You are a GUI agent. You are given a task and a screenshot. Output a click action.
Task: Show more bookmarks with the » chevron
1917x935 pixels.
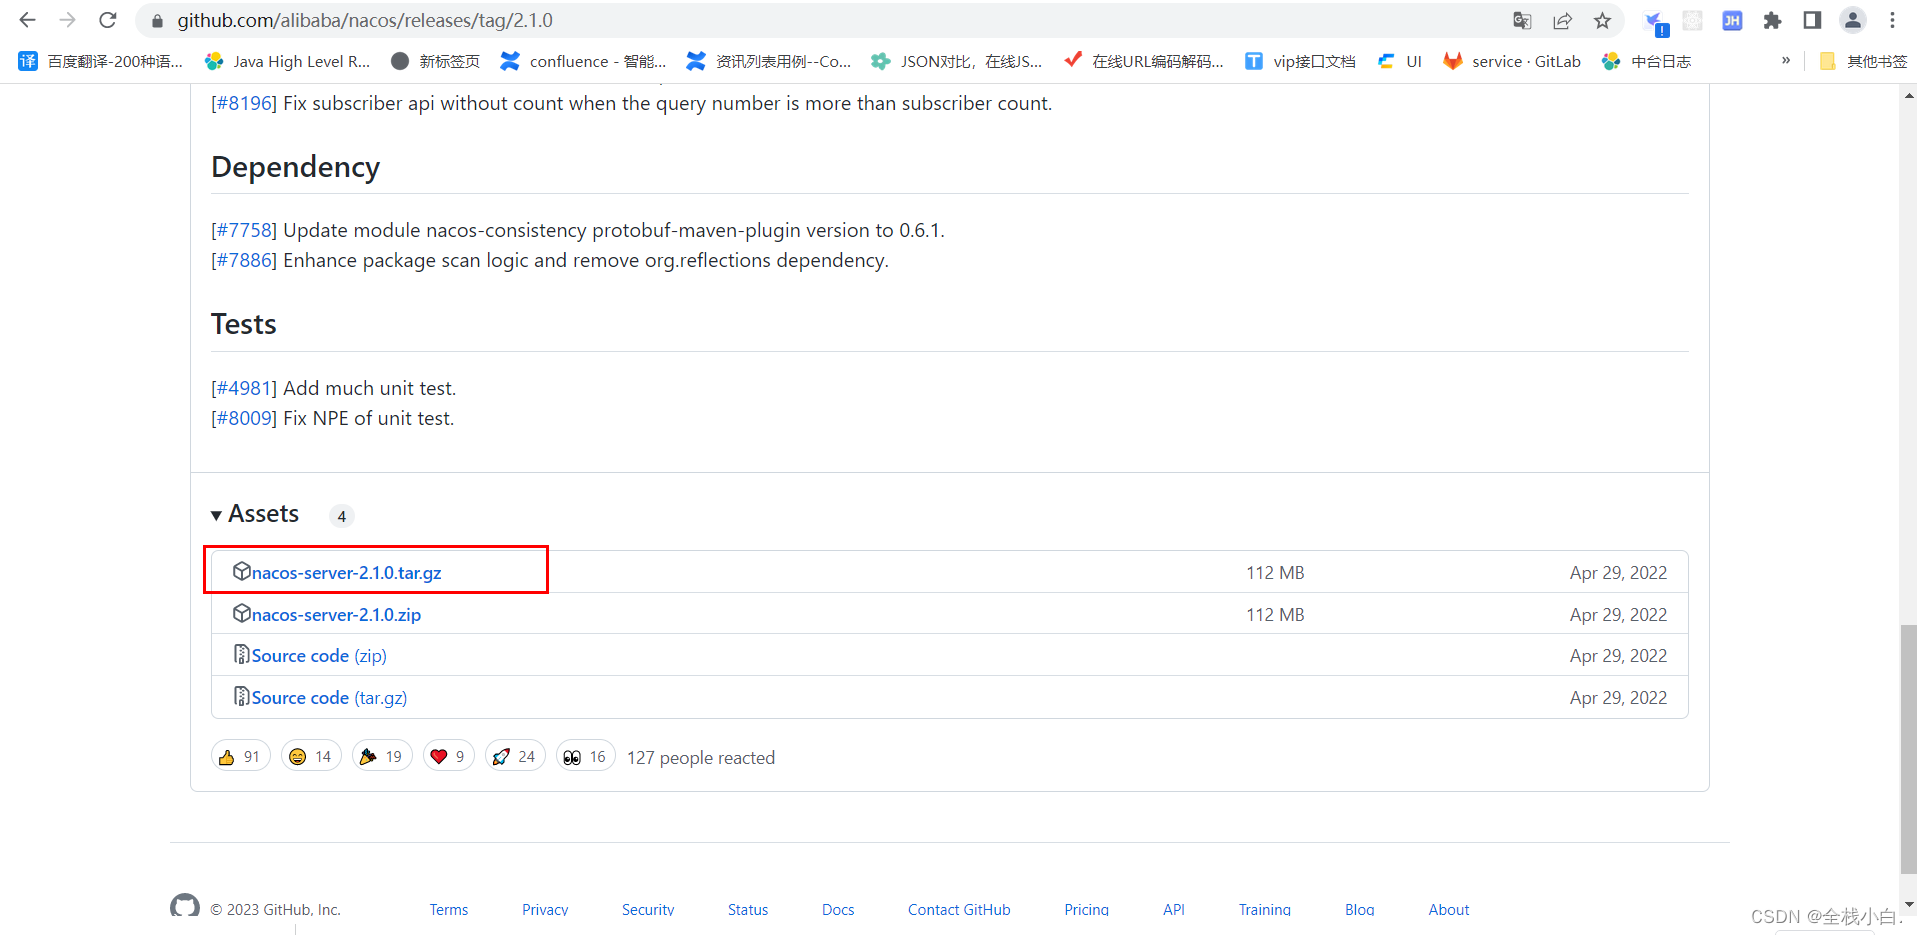(1786, 61)
